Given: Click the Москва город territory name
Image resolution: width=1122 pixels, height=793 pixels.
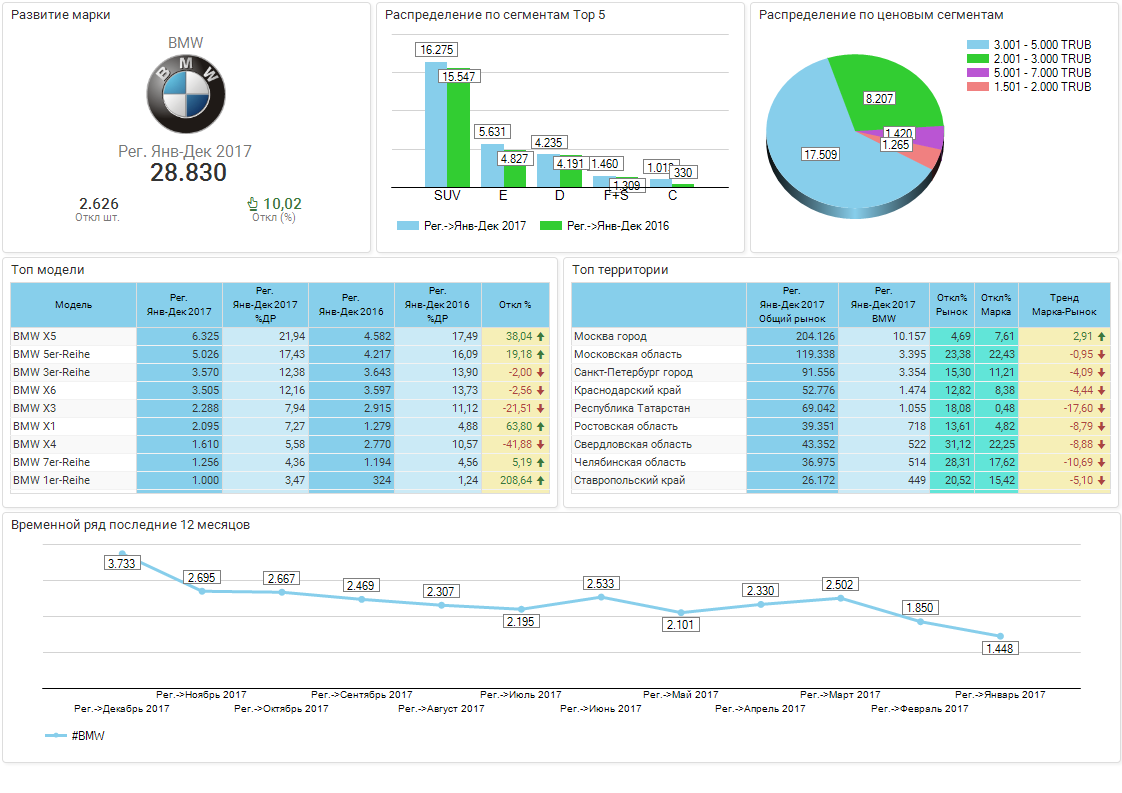Looking at the screenshot, I should click(610, 336).
